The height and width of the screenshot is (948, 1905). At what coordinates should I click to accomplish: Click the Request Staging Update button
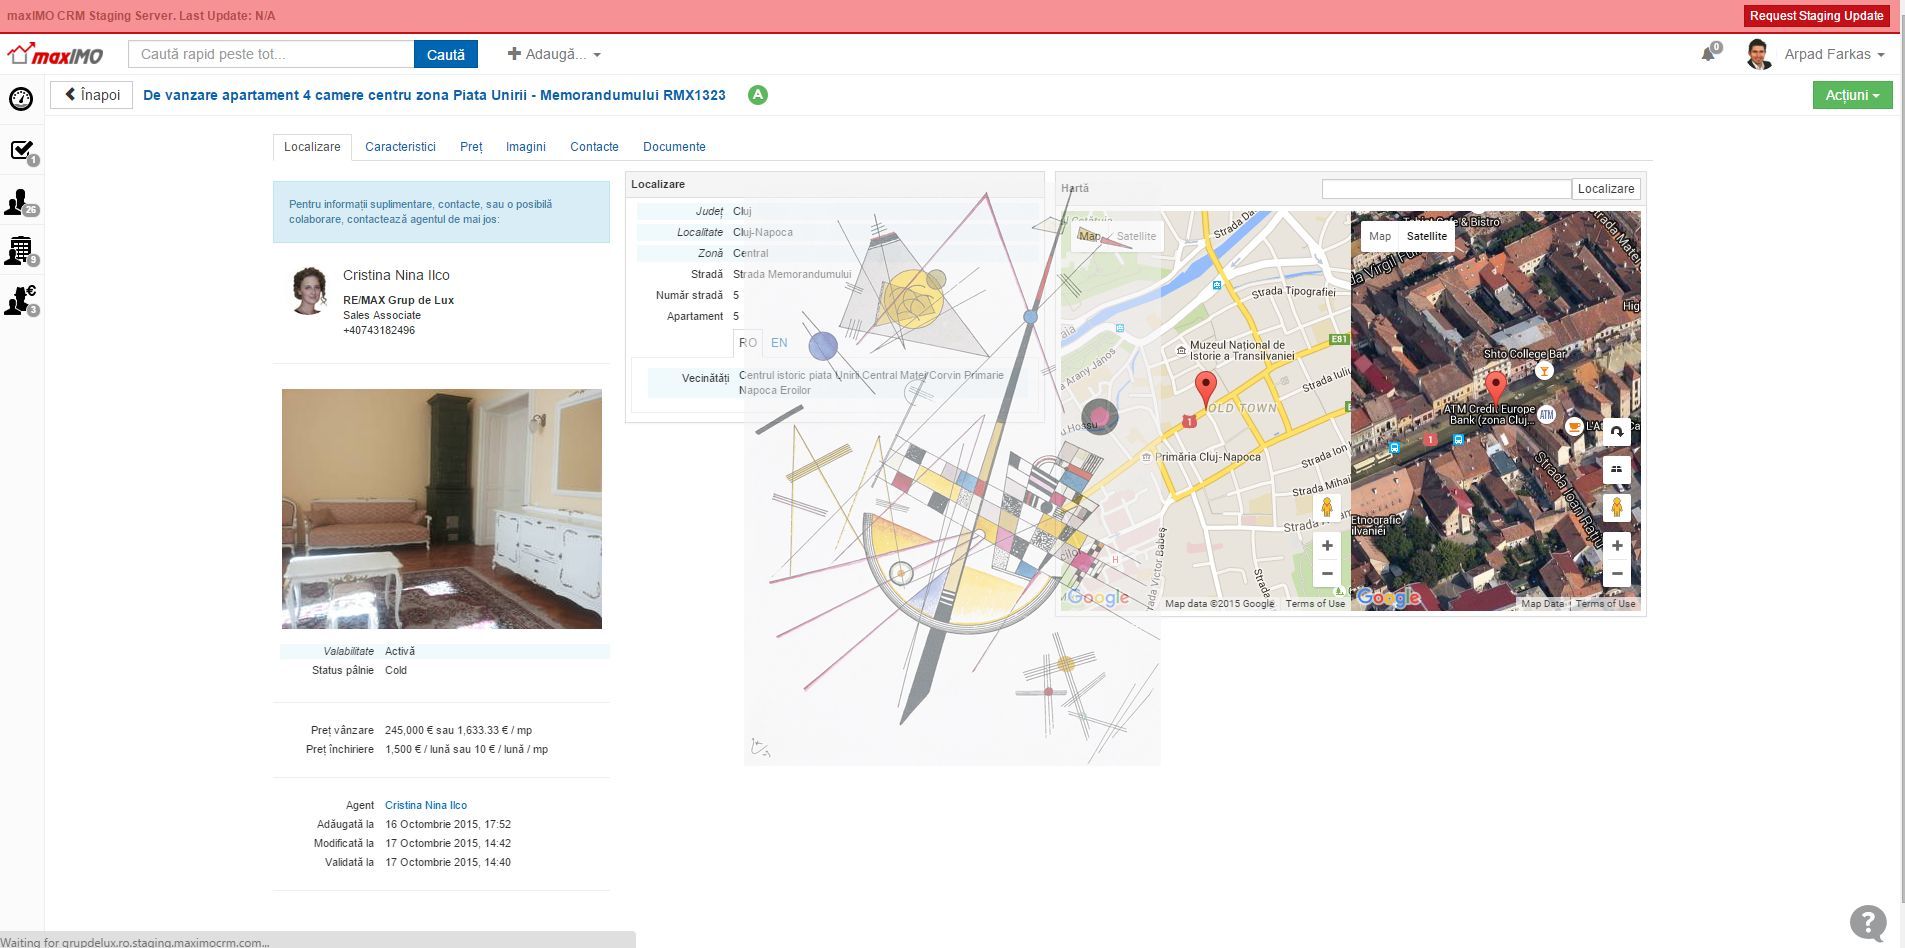pos(1816,16)
